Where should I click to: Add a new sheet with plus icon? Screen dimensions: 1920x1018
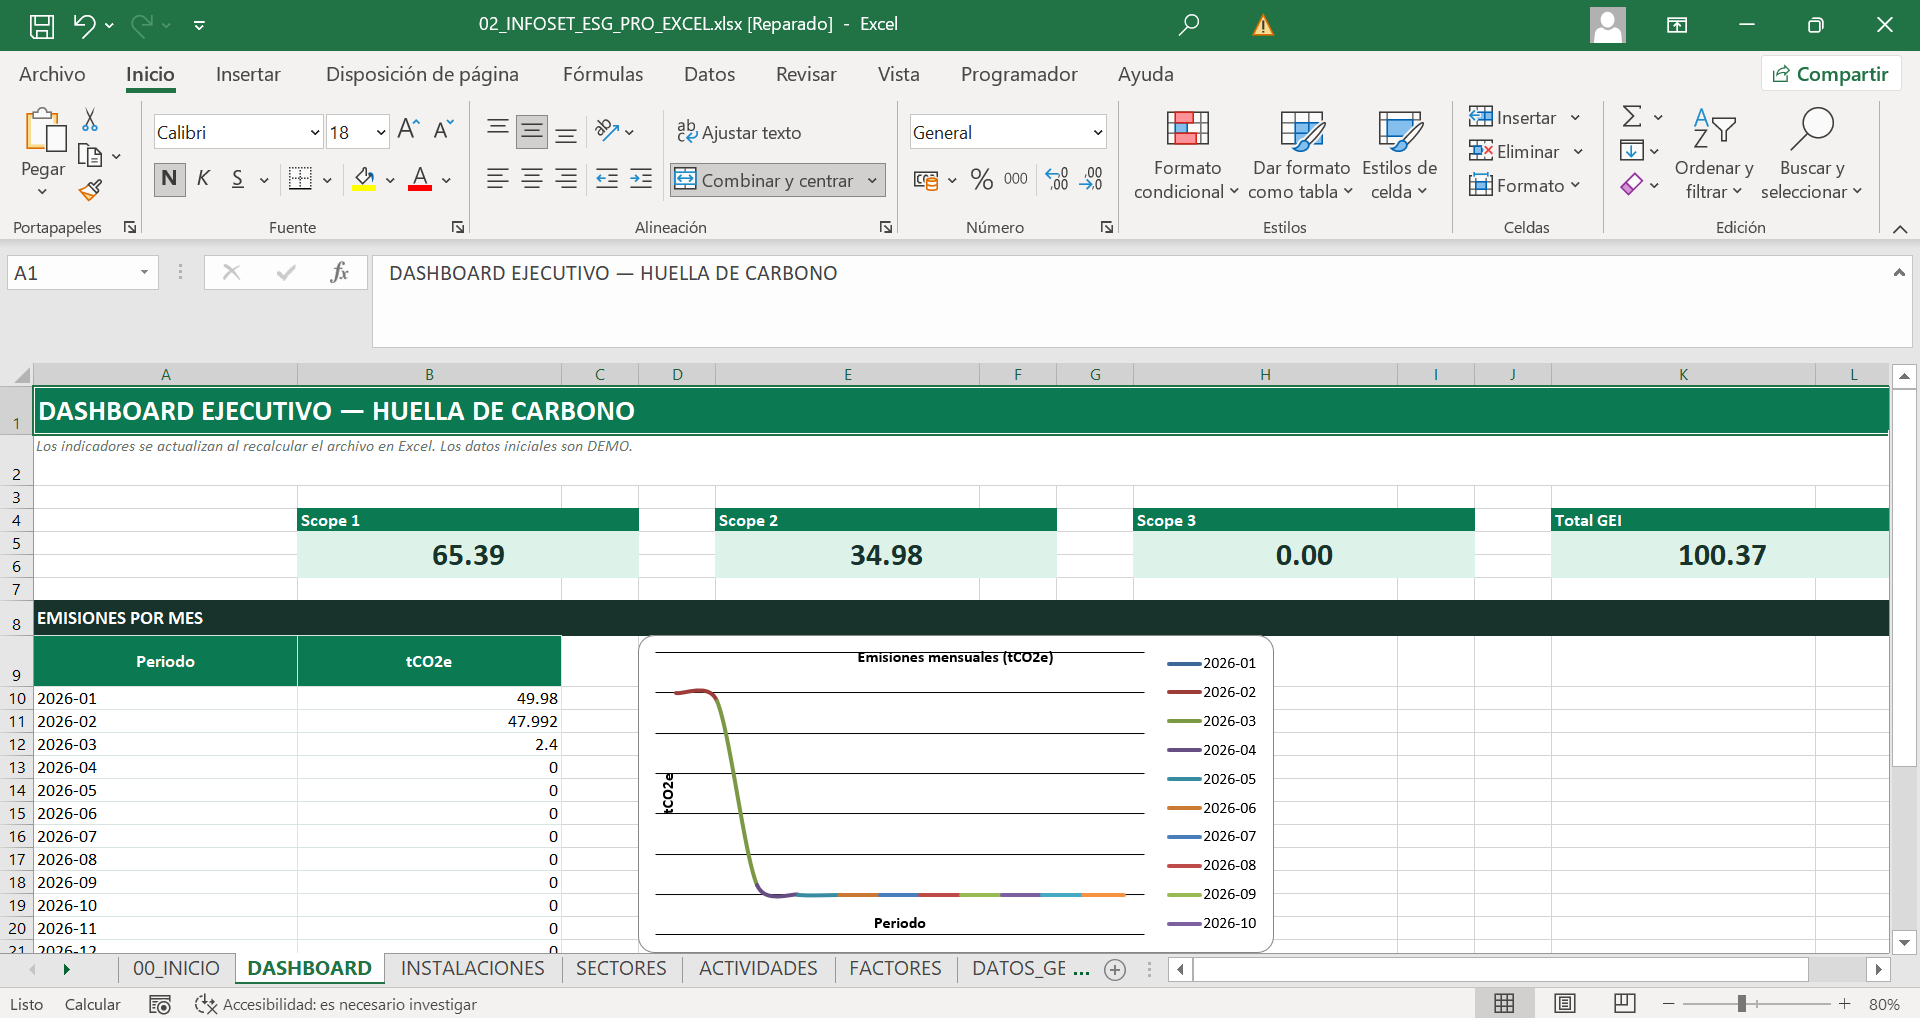[x=1115, y=969]
